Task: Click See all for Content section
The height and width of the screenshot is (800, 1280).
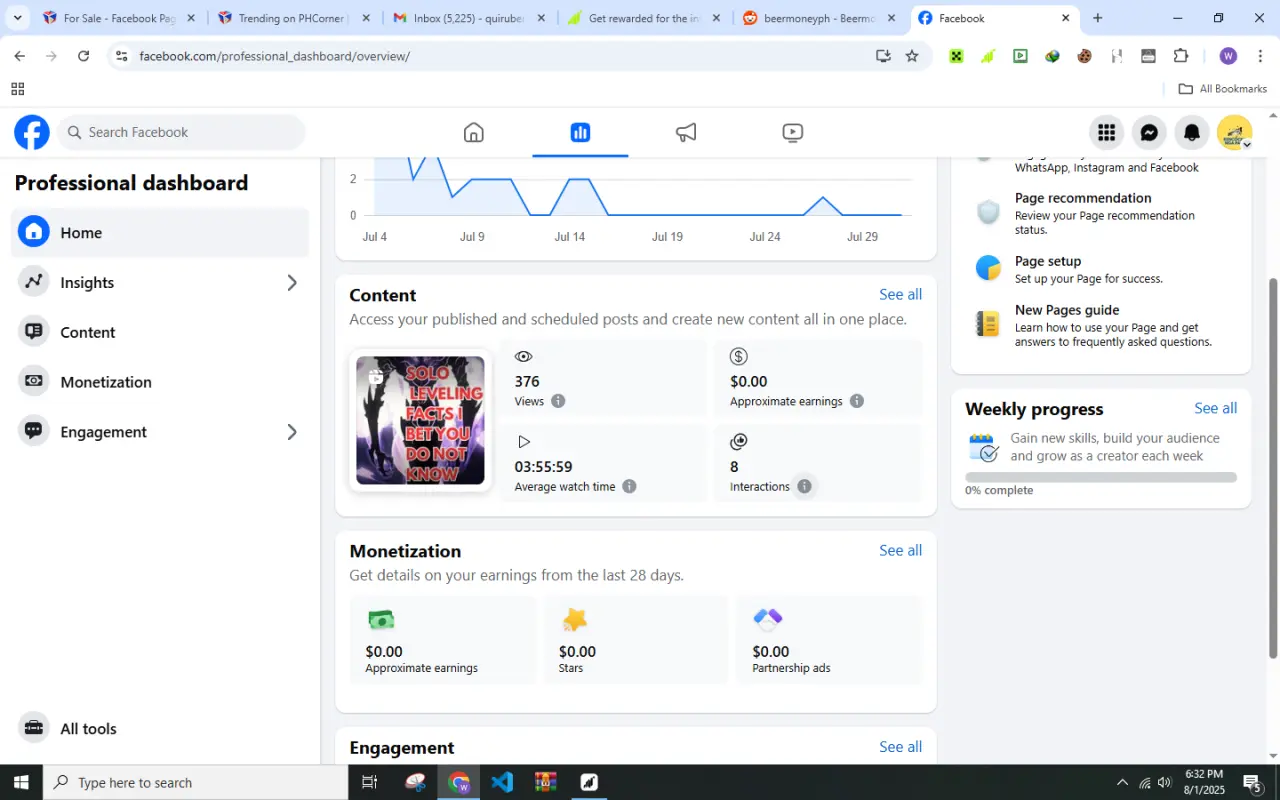Action: (900, 294)
